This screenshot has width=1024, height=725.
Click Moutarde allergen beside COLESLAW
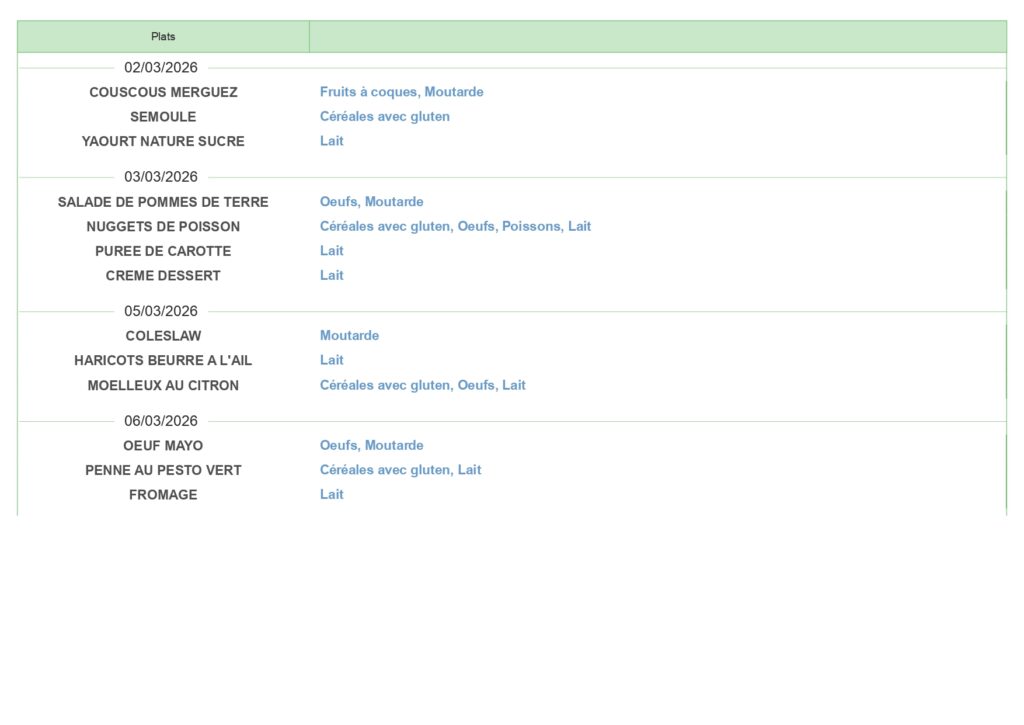pyautogui.click(x=349, y=336)
